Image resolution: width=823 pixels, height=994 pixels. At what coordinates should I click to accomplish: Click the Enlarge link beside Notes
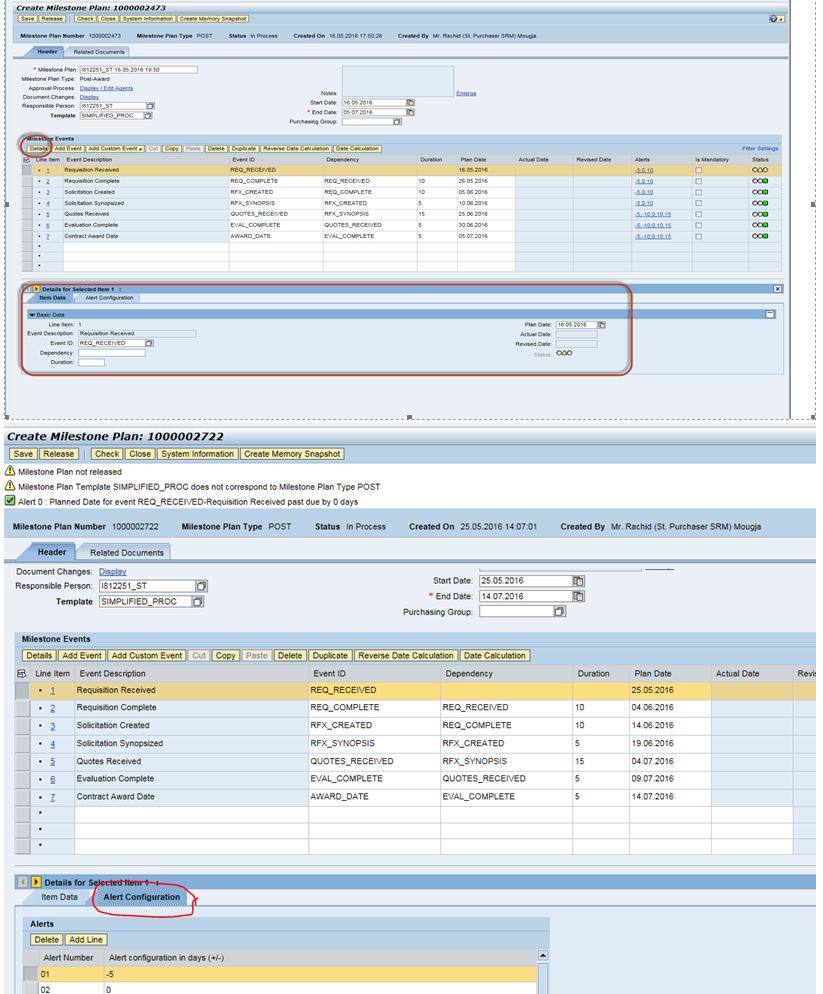click(x=466, y=93)
